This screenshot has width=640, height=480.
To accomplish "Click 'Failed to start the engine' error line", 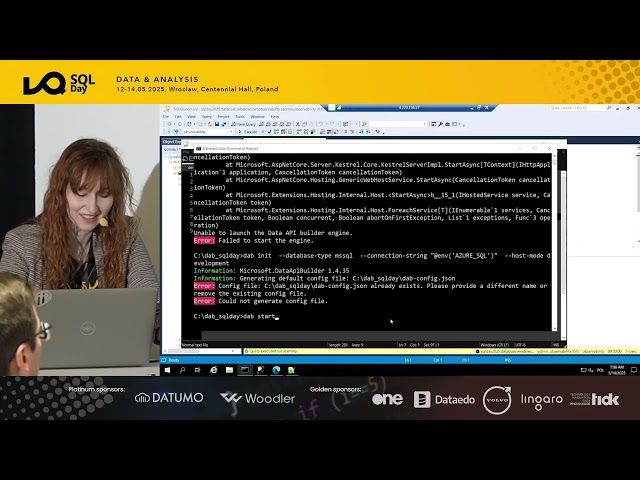I will click(253, 240).
